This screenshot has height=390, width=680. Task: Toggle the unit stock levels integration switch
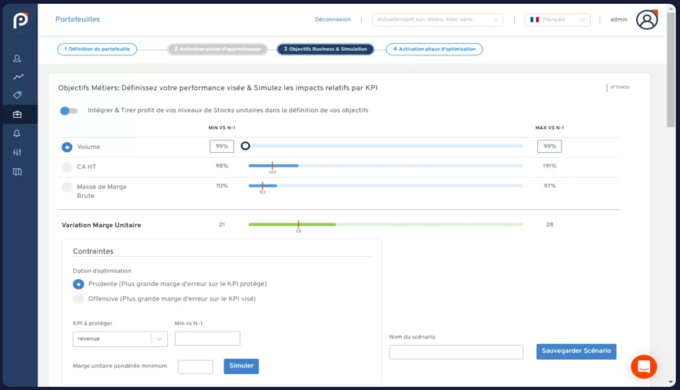pos(69,111)
